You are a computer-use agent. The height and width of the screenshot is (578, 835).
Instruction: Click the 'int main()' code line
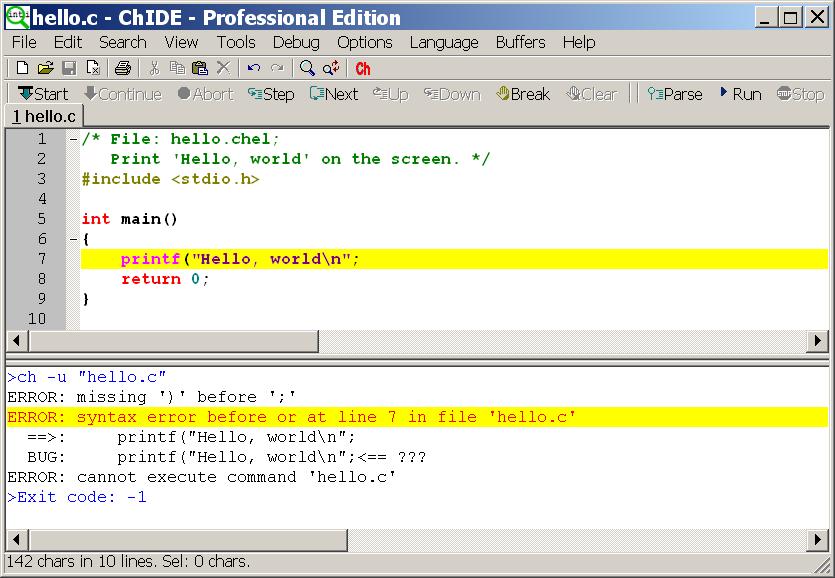129,219
